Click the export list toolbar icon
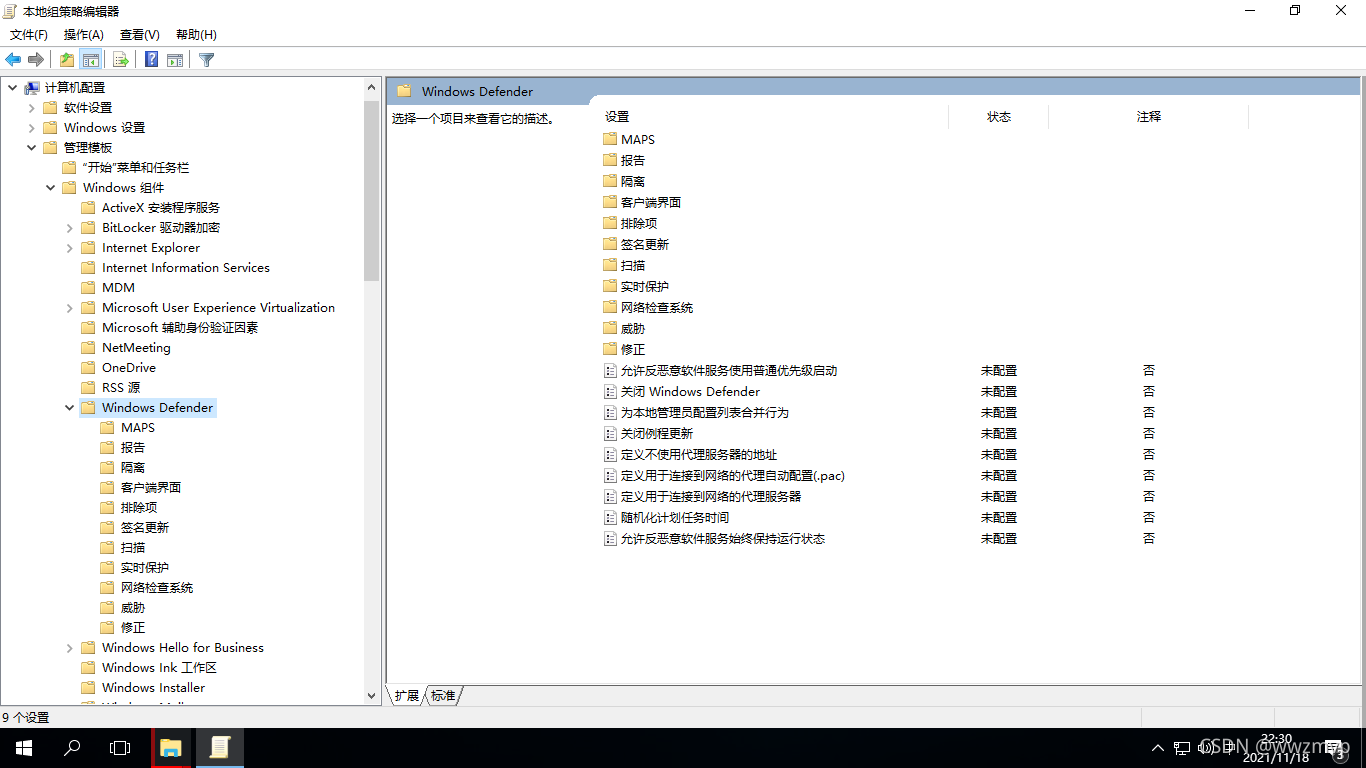 (x=121, y=60)
